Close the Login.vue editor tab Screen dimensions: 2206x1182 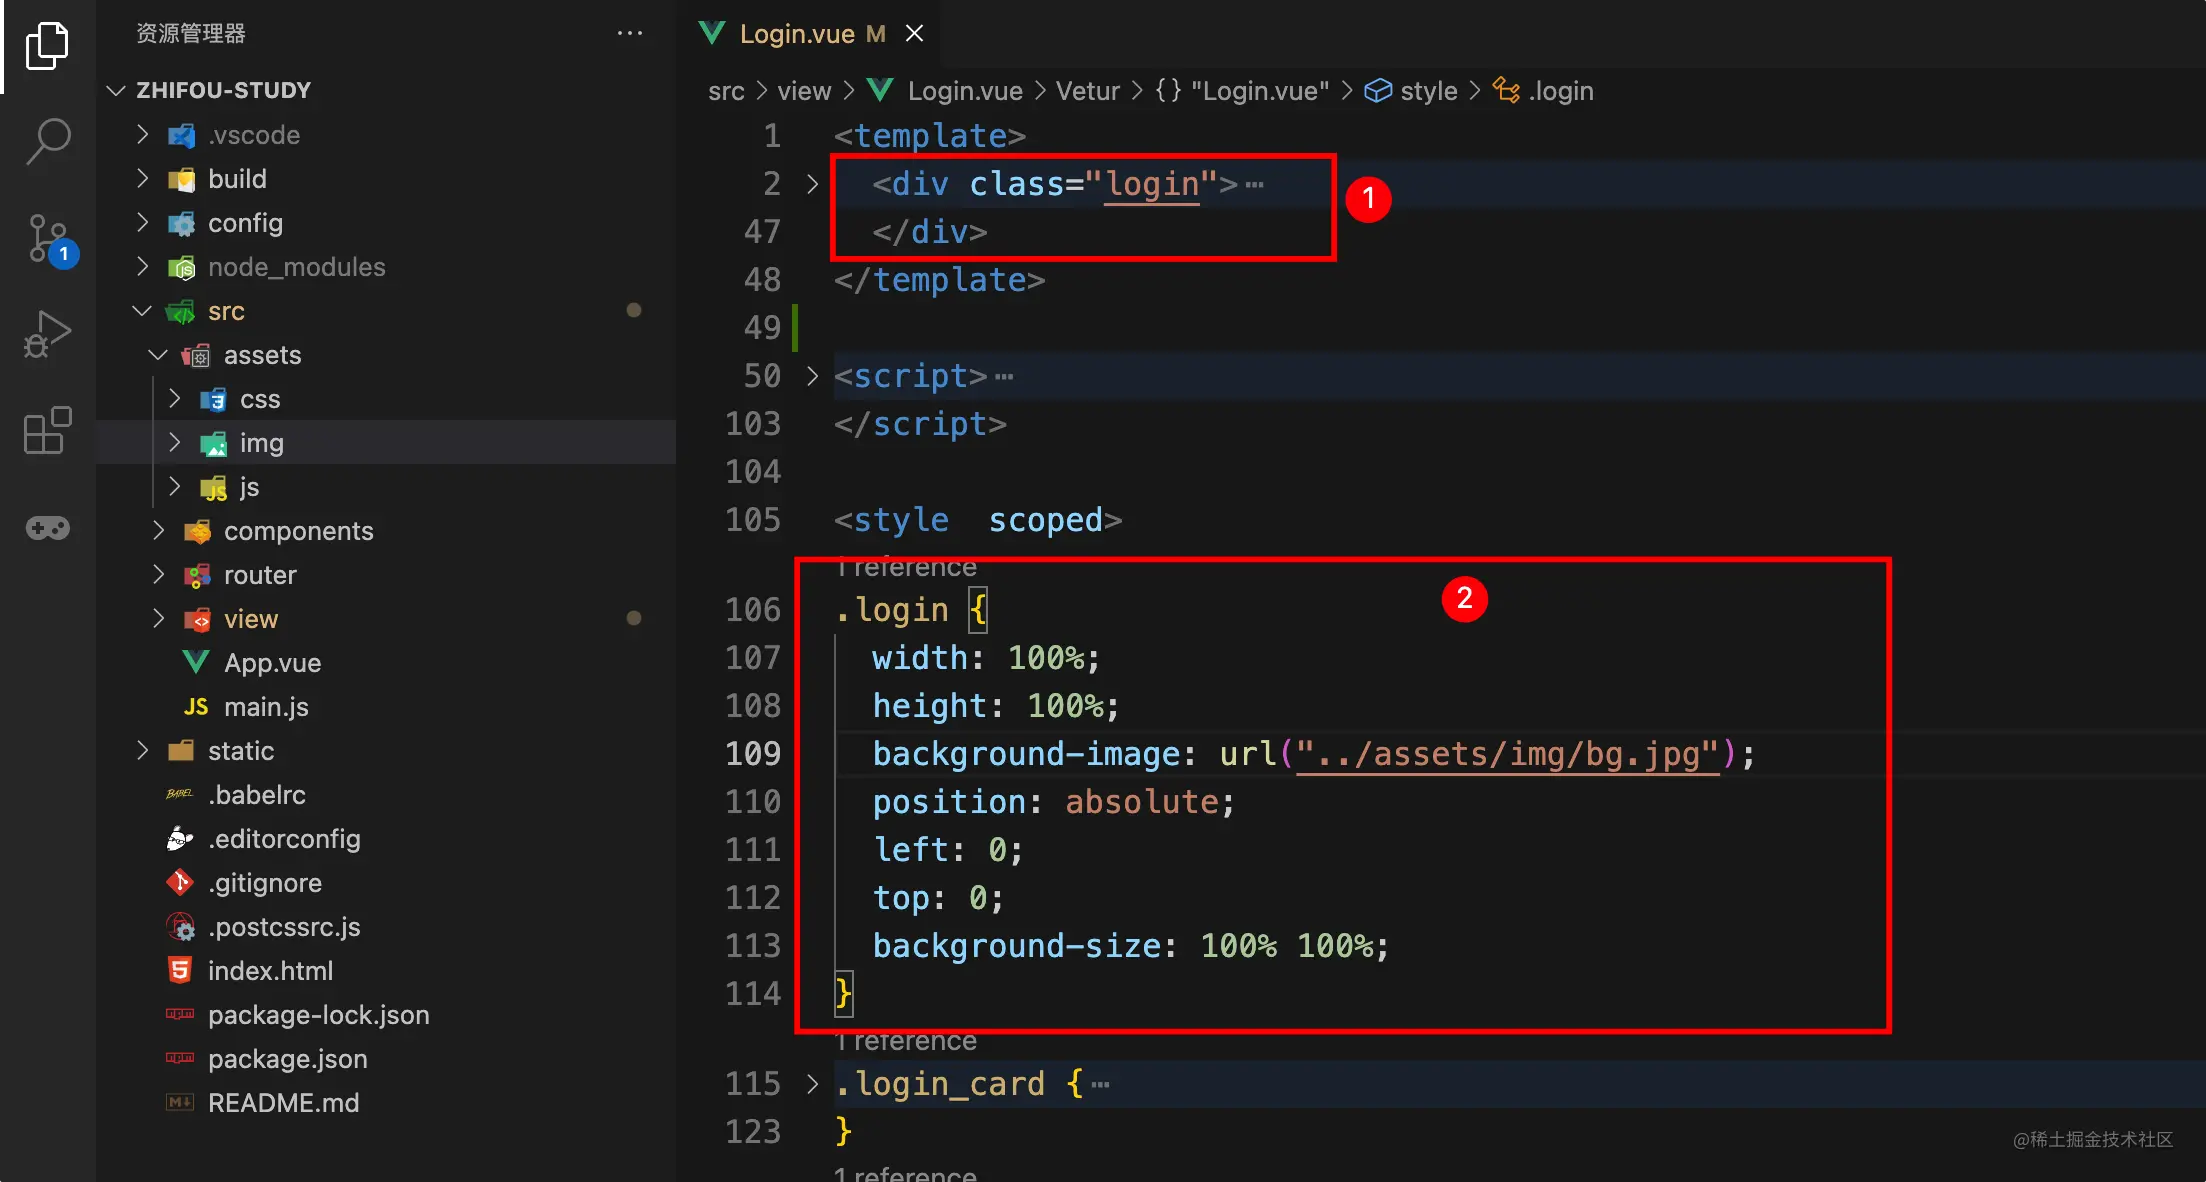914,34
